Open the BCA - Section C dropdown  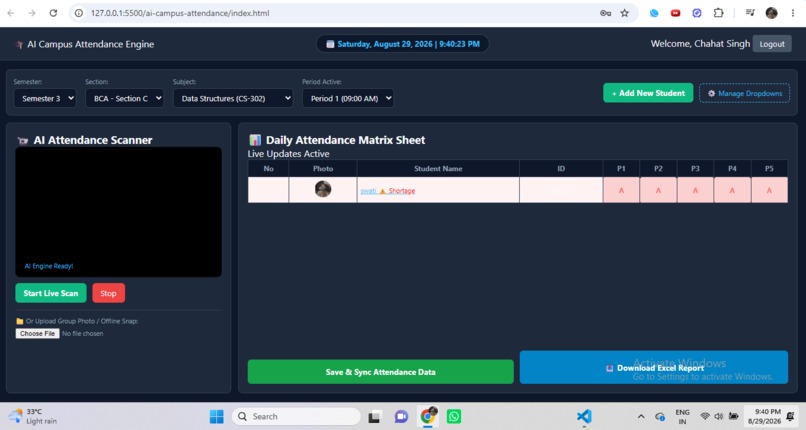click(x=124, y=98)
